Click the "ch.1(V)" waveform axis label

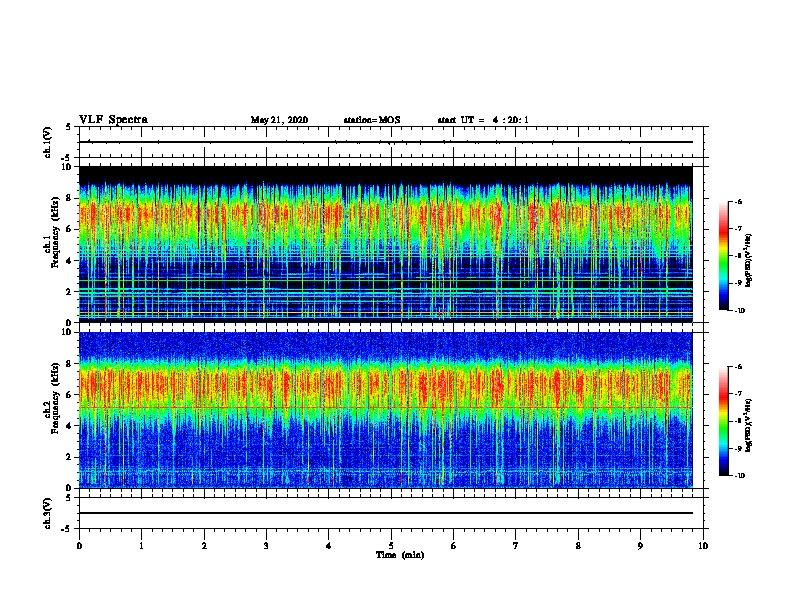(x=47, y=142)
